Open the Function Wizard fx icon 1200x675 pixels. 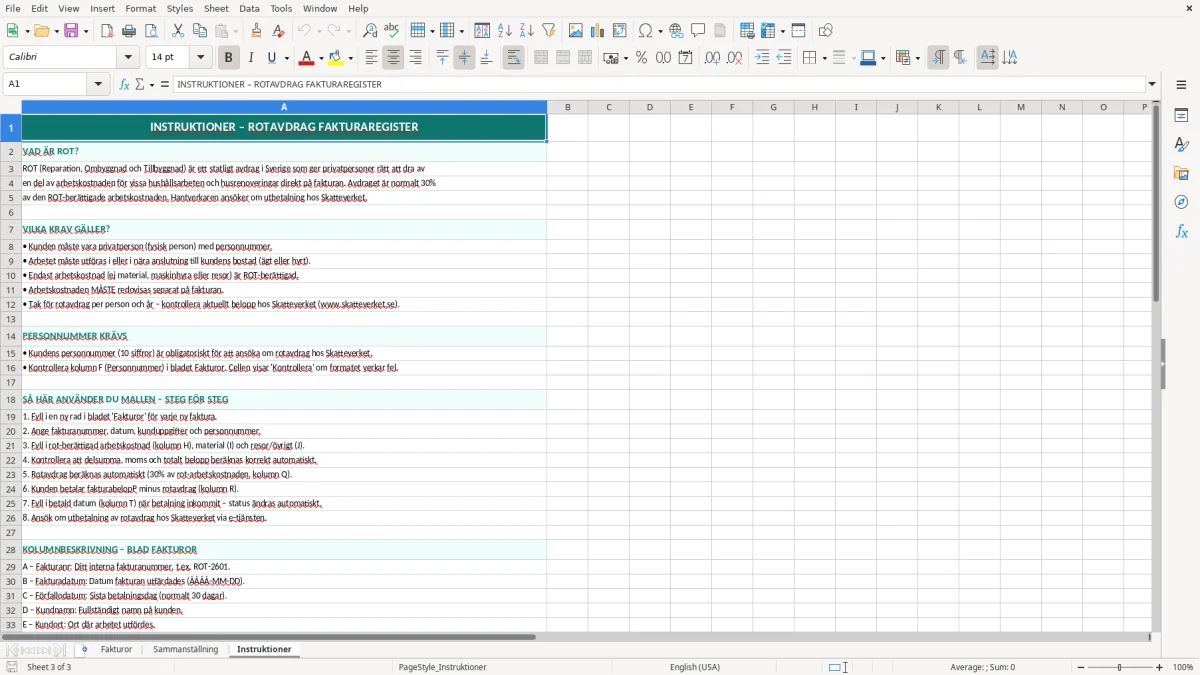[124, 84]
